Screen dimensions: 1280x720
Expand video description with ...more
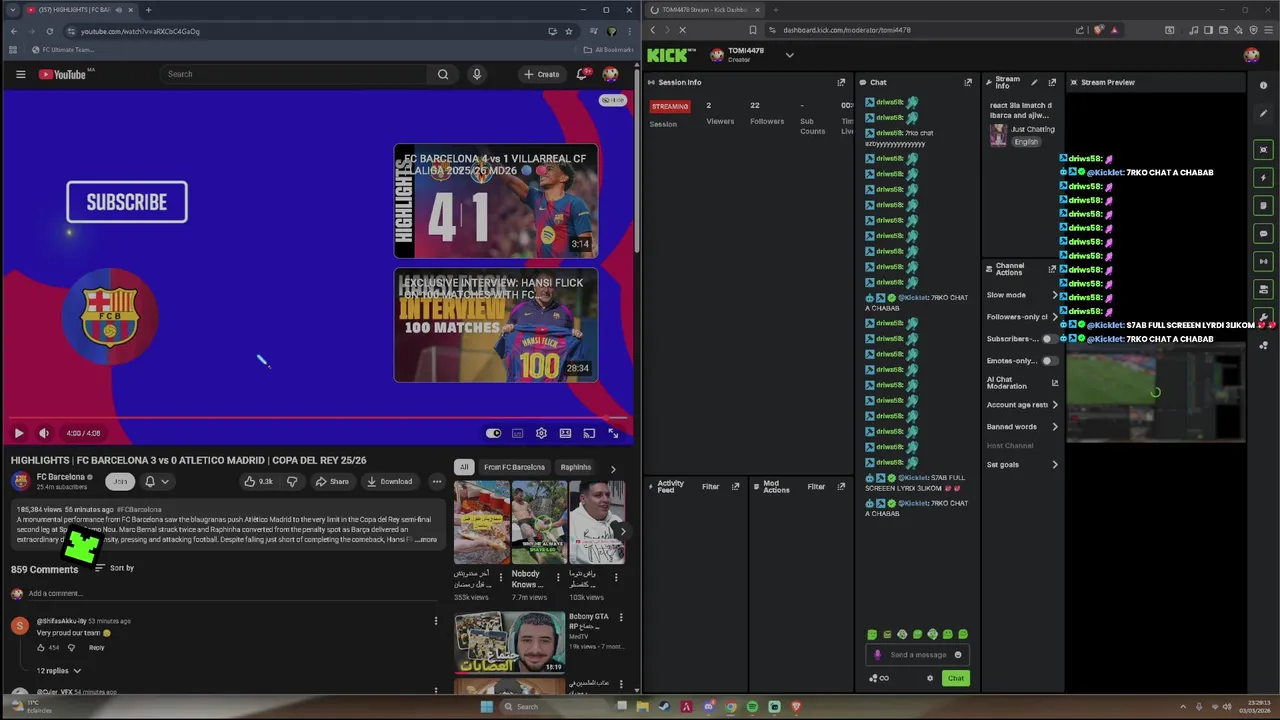(426, 540)
